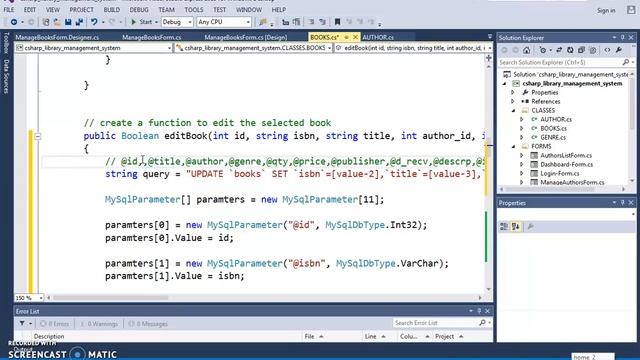The height and width of the screenshot is (360, 640).
Task: Open the Toolbox side panel tab
Action: [x=6, y=43]
